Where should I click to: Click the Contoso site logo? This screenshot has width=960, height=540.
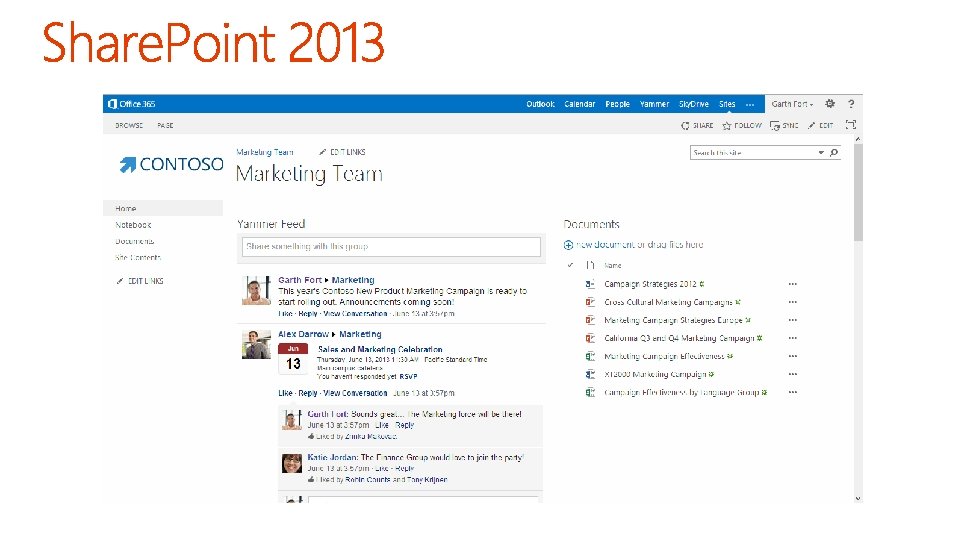tap(171, 164)
